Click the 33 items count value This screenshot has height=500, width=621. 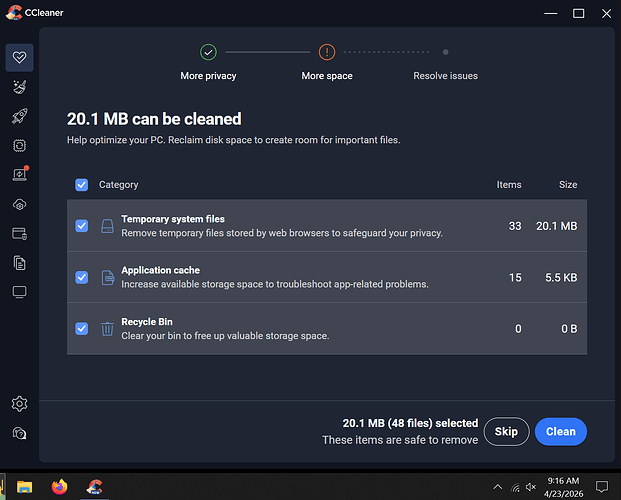pyautogui.click(x=515, y=226)
